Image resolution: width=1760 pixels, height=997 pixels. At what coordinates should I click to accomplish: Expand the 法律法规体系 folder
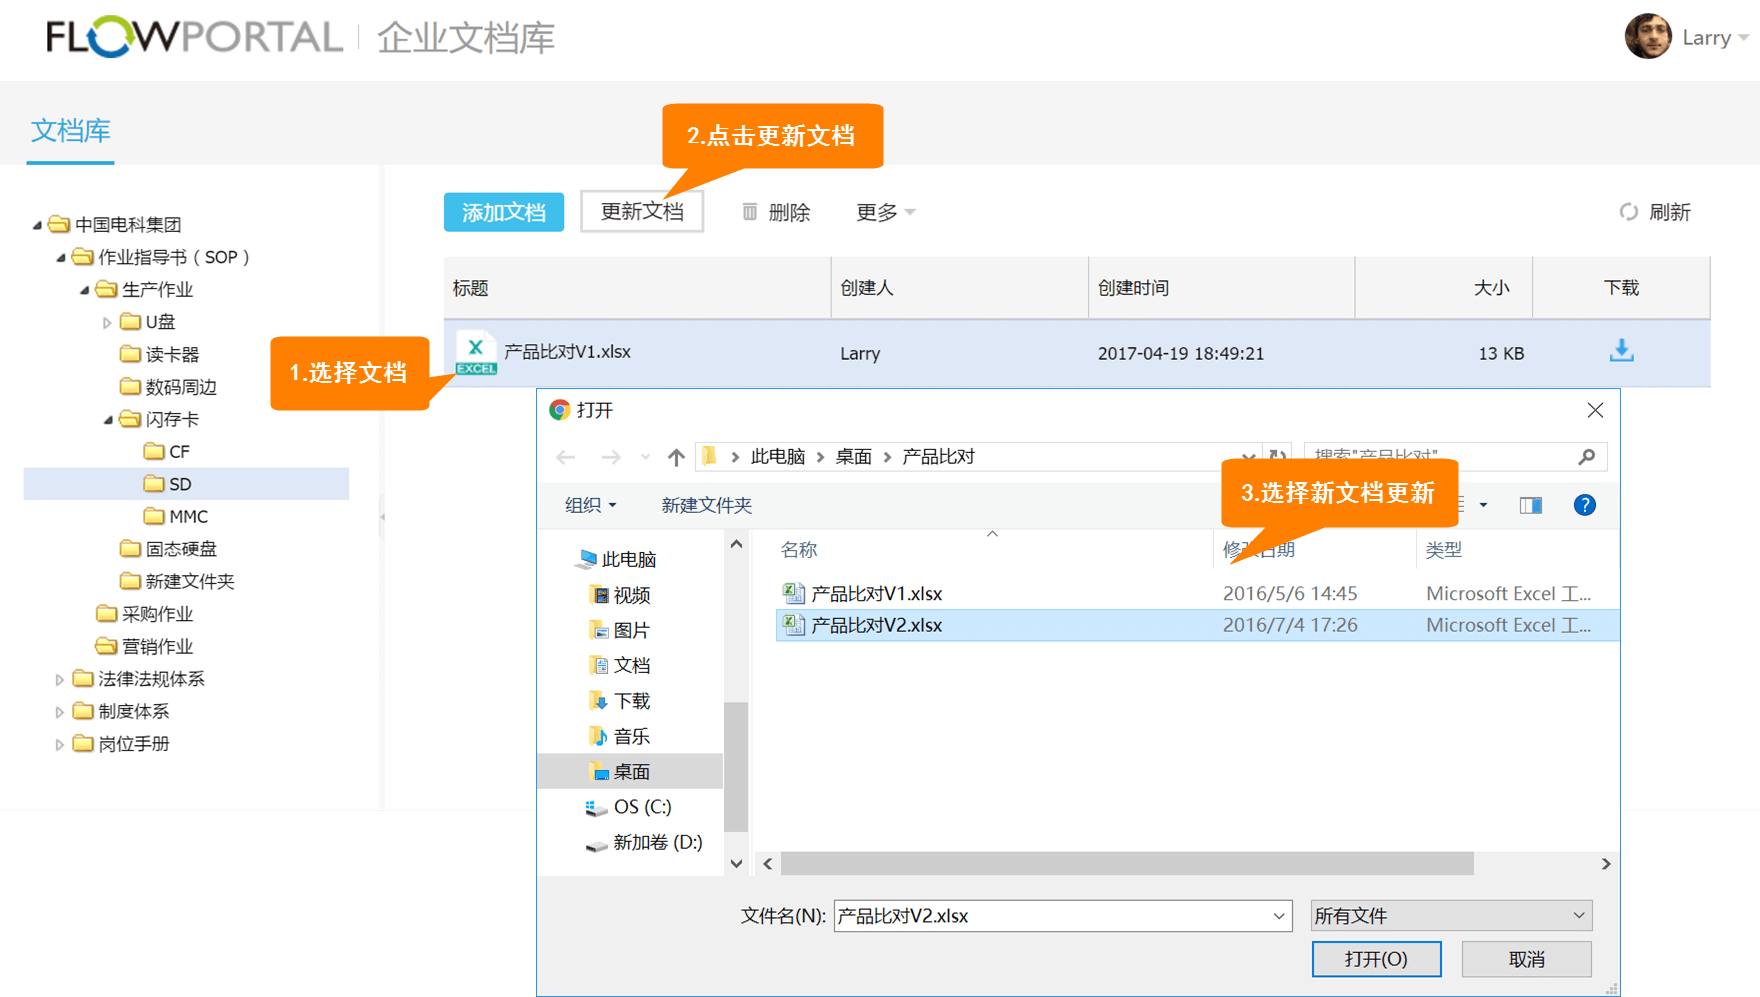[x=59, y=680]
